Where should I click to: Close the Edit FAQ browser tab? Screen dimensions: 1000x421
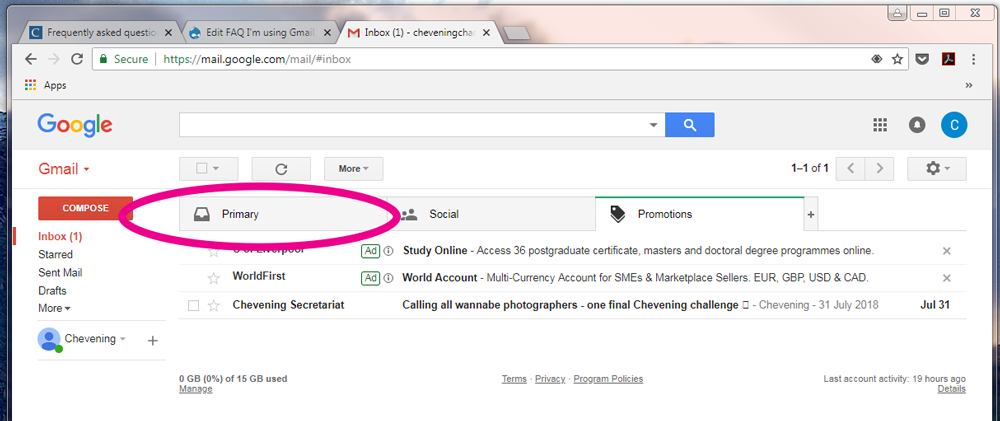(x=327, y=33)
